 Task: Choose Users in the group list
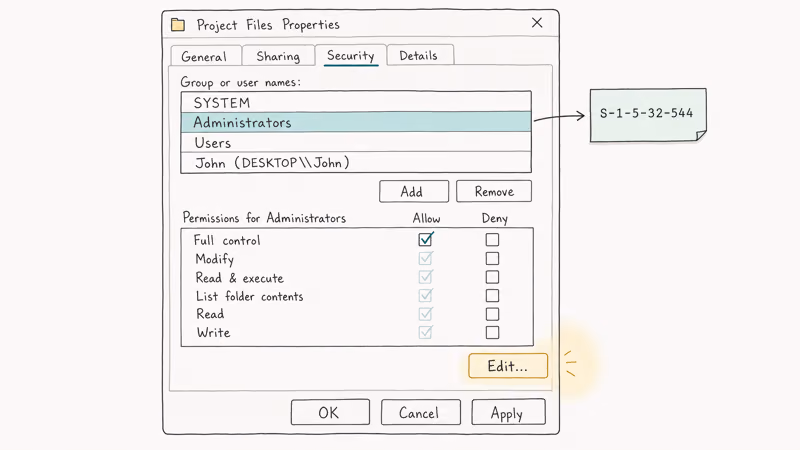(x=356, y=142)
